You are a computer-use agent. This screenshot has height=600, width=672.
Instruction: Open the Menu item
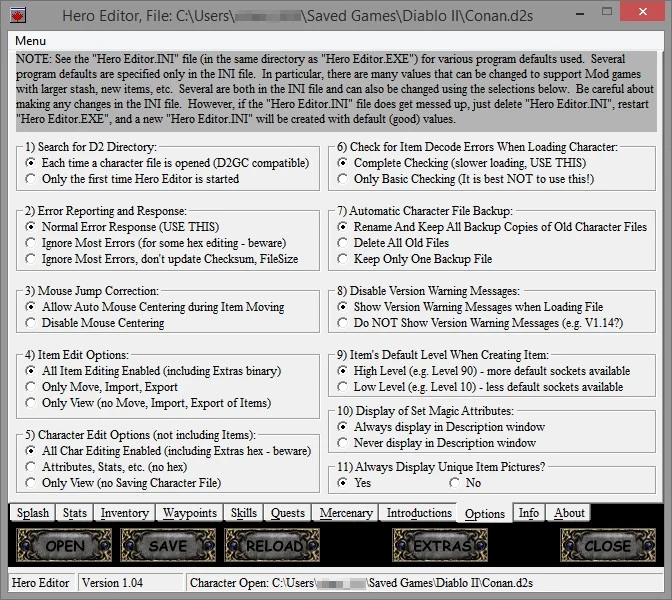(x=30, y=41)
